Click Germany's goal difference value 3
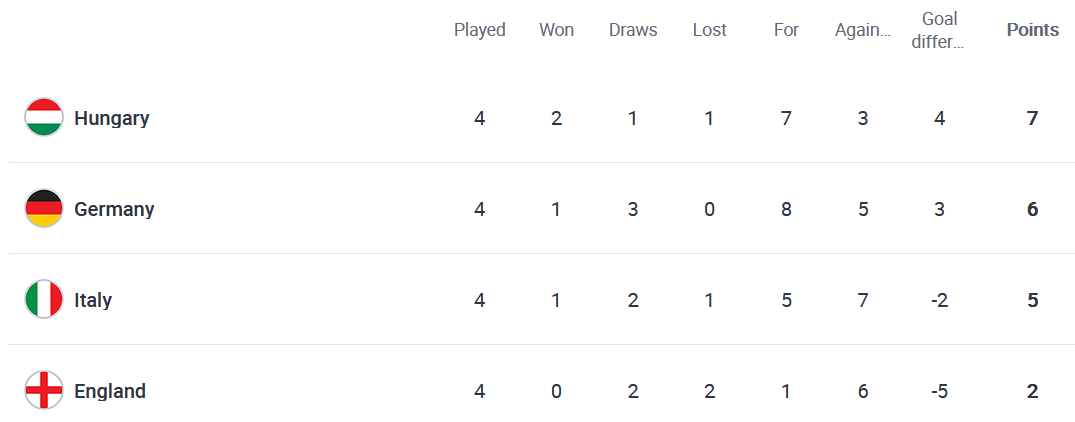Screen dimensions: 1075x422 coord(939,209)
